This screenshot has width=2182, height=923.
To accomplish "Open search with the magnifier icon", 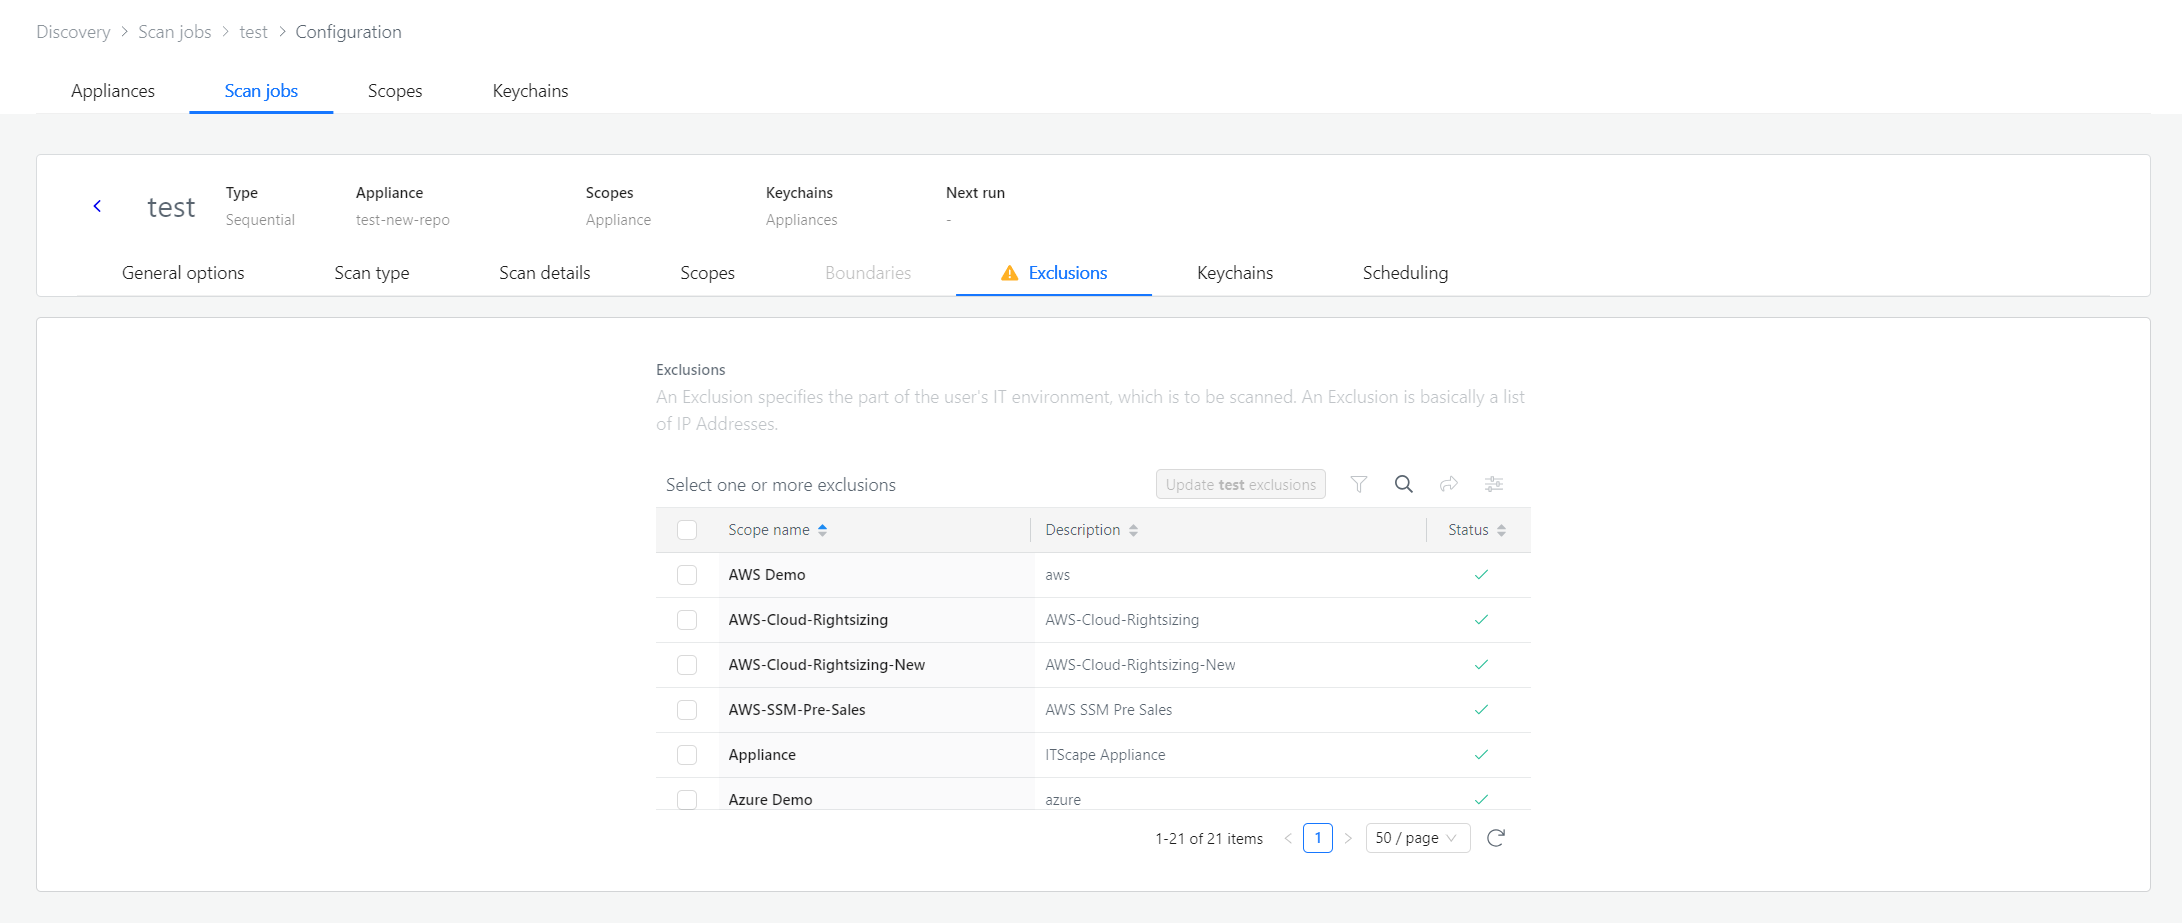I will tap(1404, 484).
